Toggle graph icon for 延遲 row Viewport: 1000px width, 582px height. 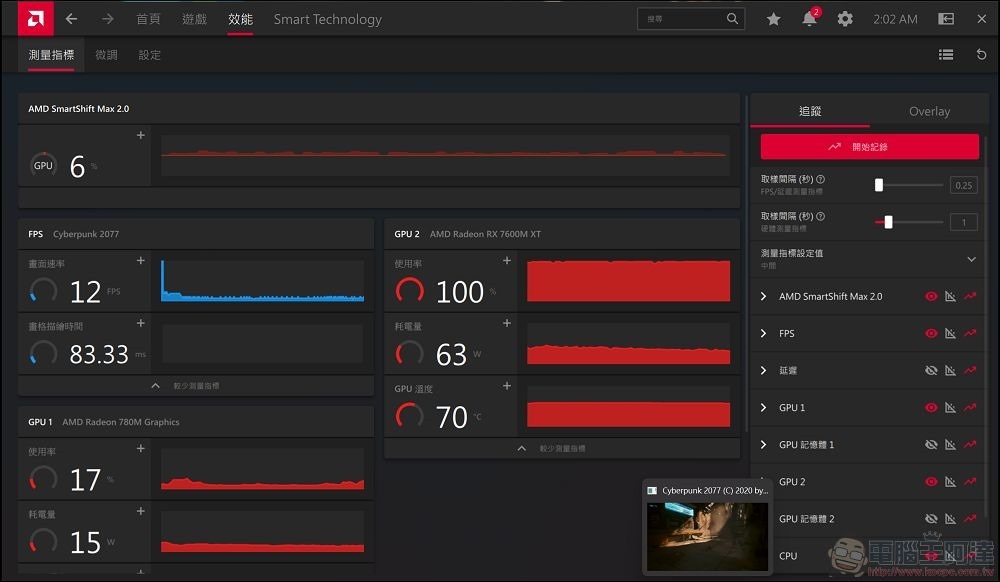(x=950, y=370)
